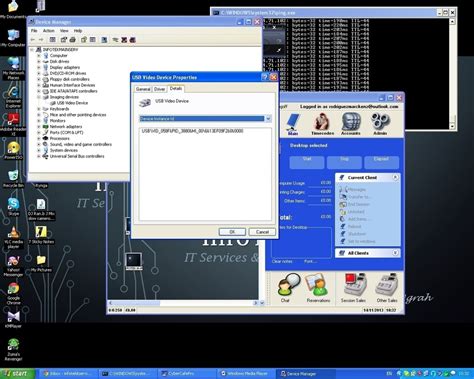The image size is (474, 379).
Task: Select Ports (COM & LPT) tree entry
Action: (x=66, y=132)
